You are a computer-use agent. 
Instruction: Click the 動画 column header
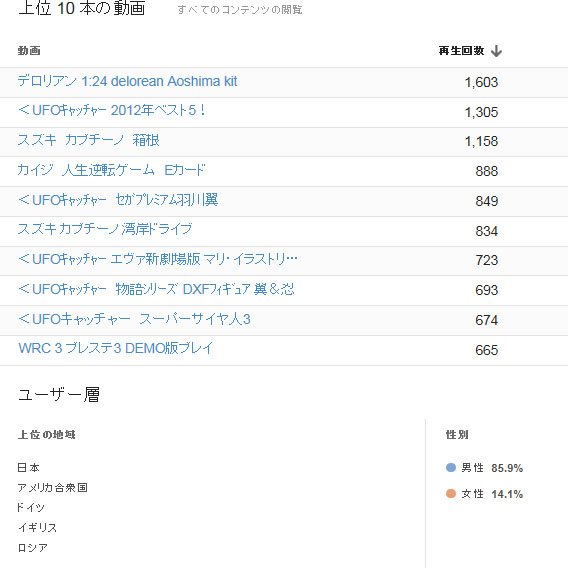[29, 51]
